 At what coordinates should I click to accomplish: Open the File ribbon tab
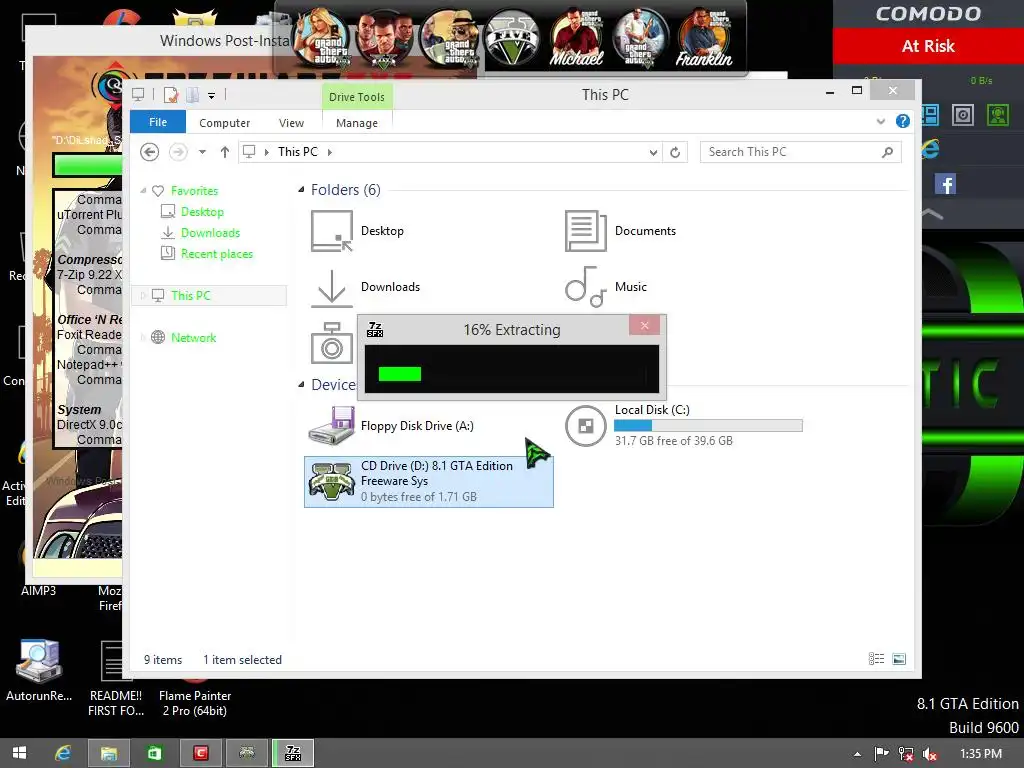click(x=157, y=122)
